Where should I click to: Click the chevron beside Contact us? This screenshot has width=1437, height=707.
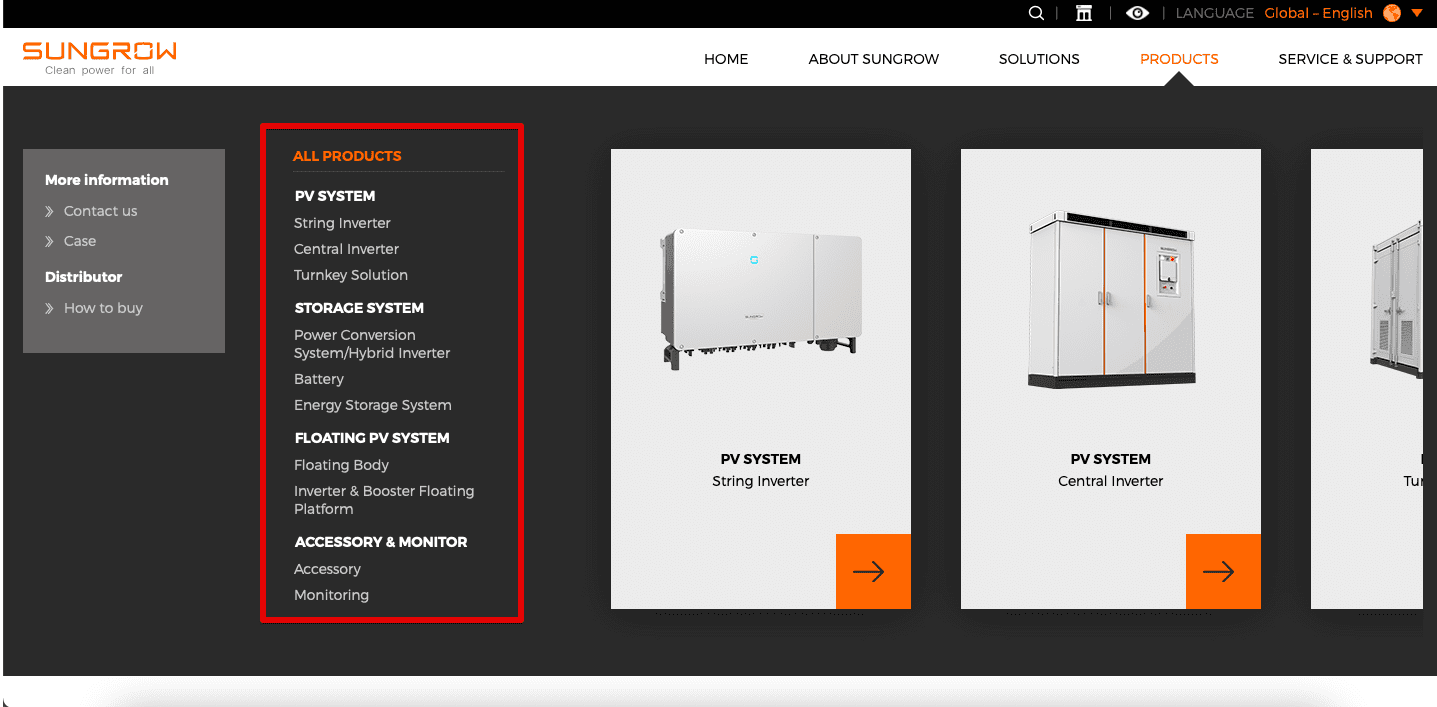click(x=50, y=211)
